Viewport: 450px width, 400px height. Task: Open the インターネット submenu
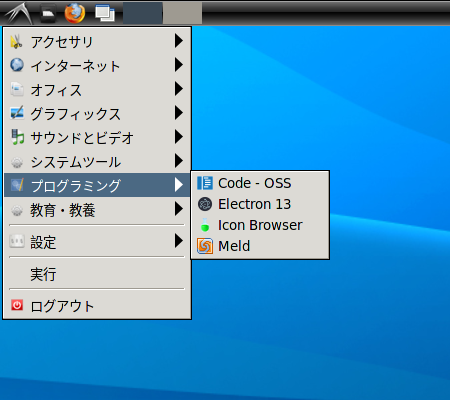(x=97, y=65)
